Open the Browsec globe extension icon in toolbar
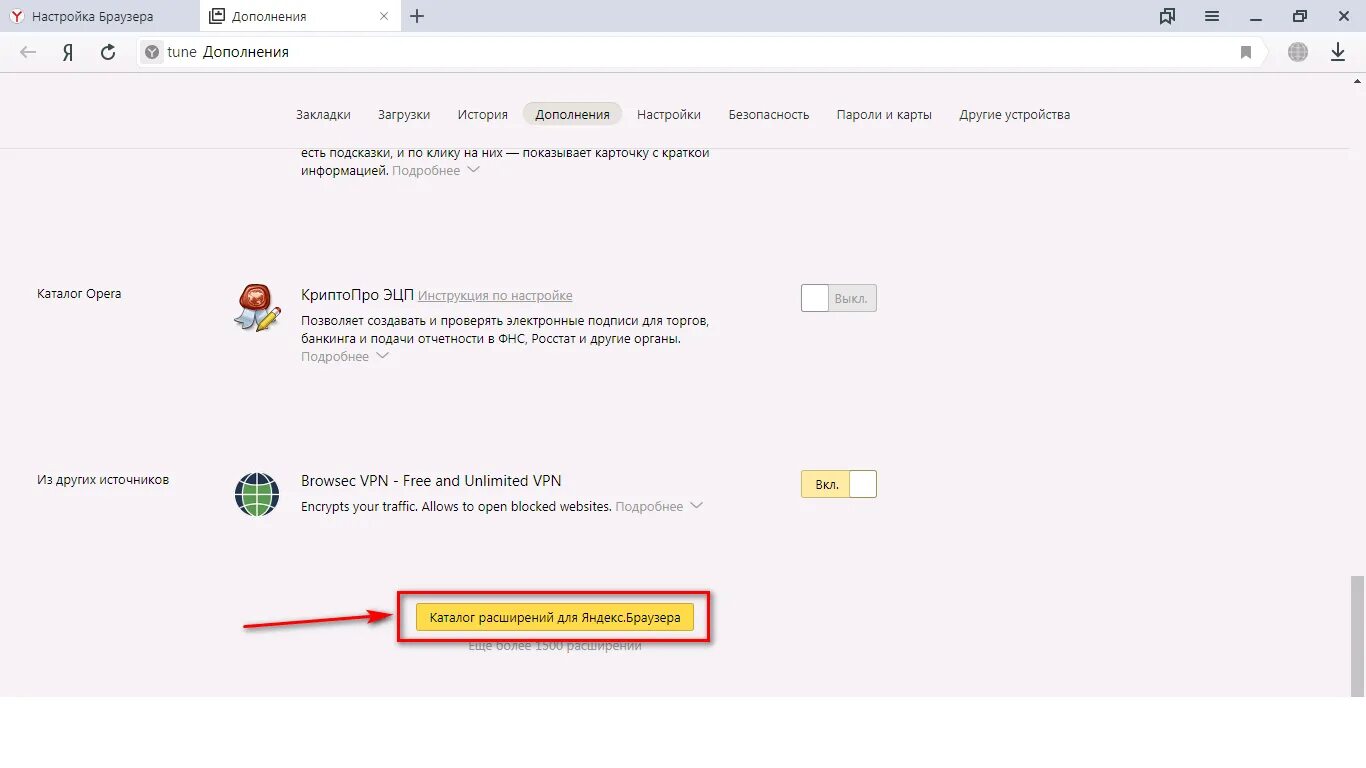Screen dimensions: 1366x768 [x=1298, y=52]
